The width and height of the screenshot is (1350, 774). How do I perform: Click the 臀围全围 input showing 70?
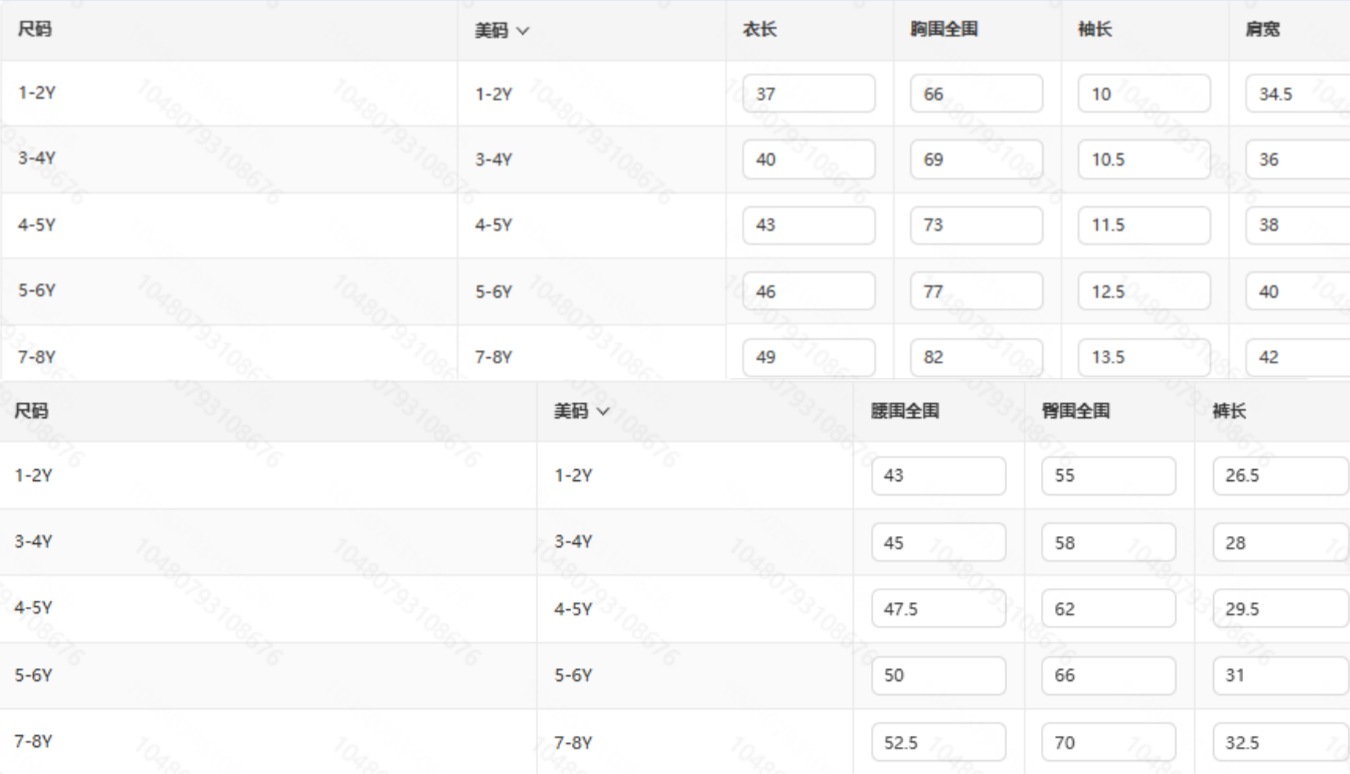tap(1109, 743)
